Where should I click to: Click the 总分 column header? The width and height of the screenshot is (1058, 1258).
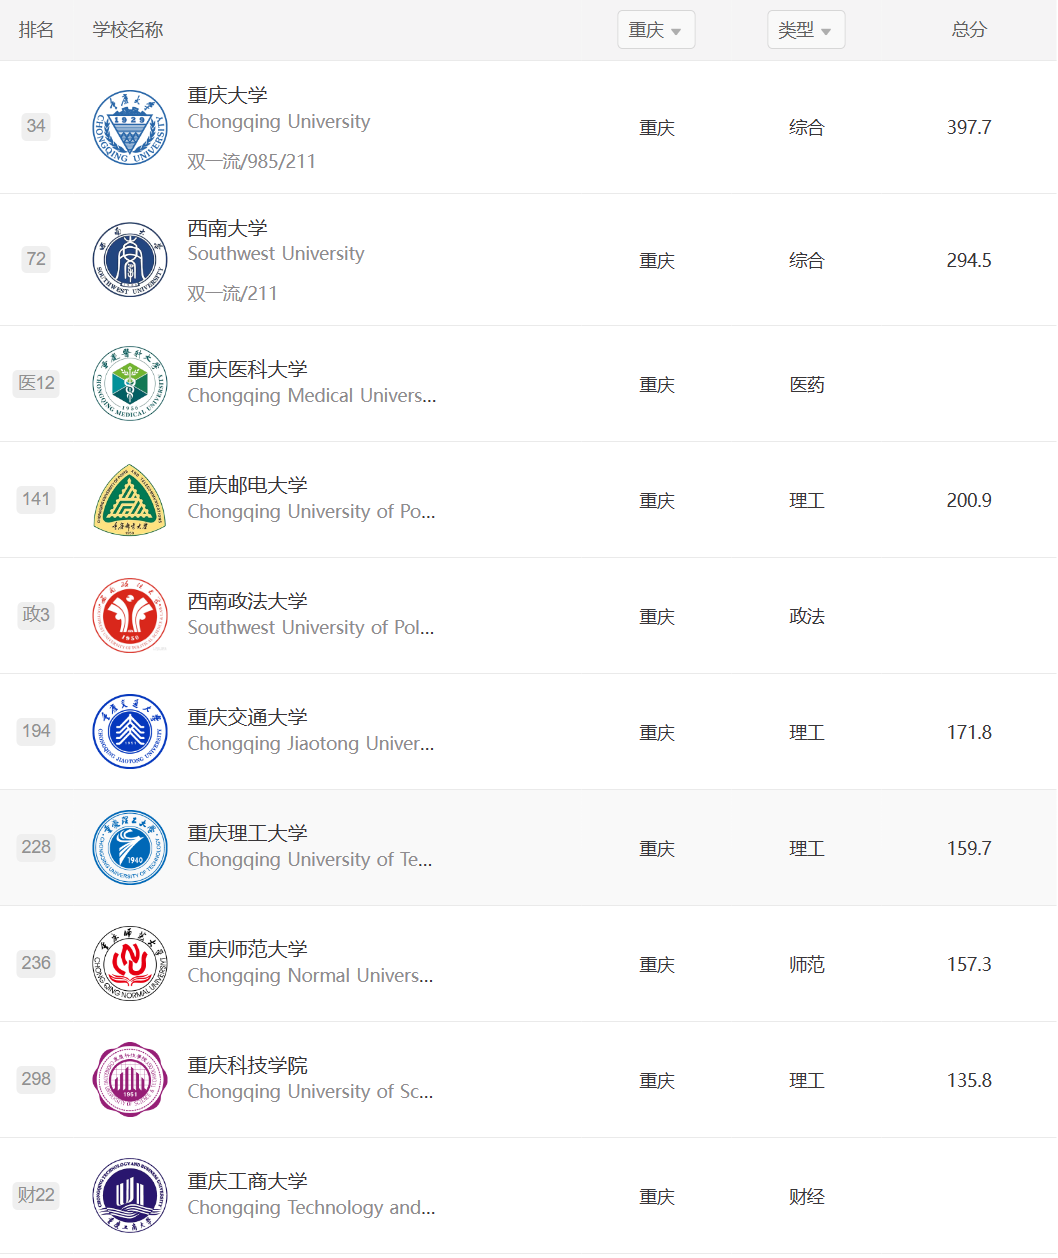coord(969,30)
